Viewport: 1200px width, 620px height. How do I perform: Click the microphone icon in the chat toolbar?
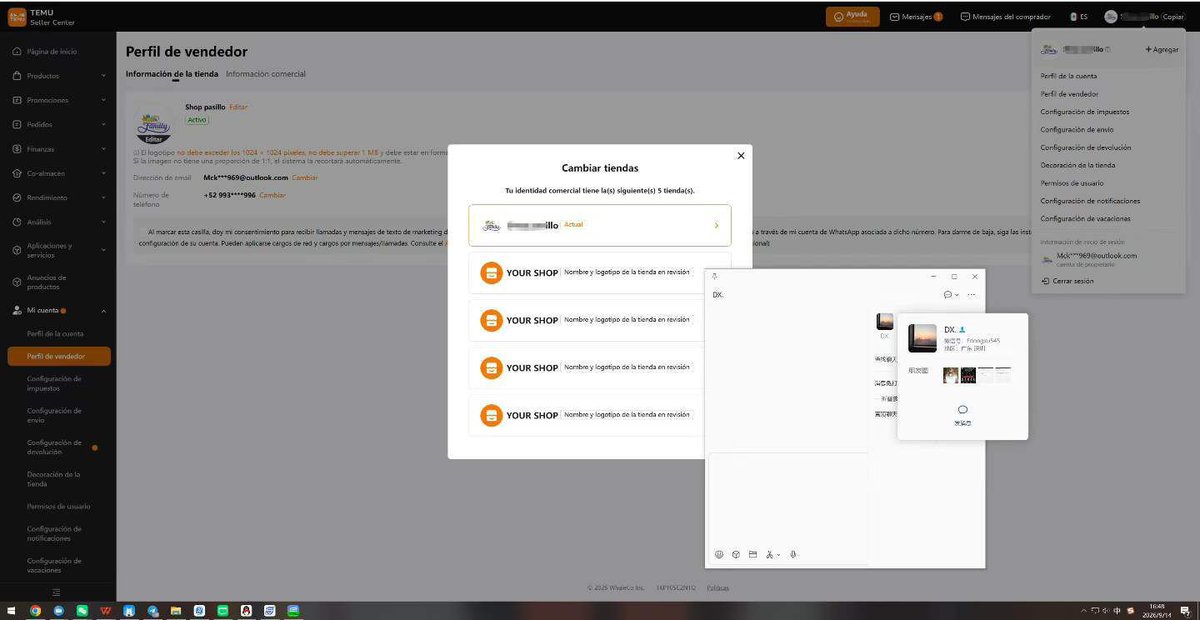click(793, 554)
